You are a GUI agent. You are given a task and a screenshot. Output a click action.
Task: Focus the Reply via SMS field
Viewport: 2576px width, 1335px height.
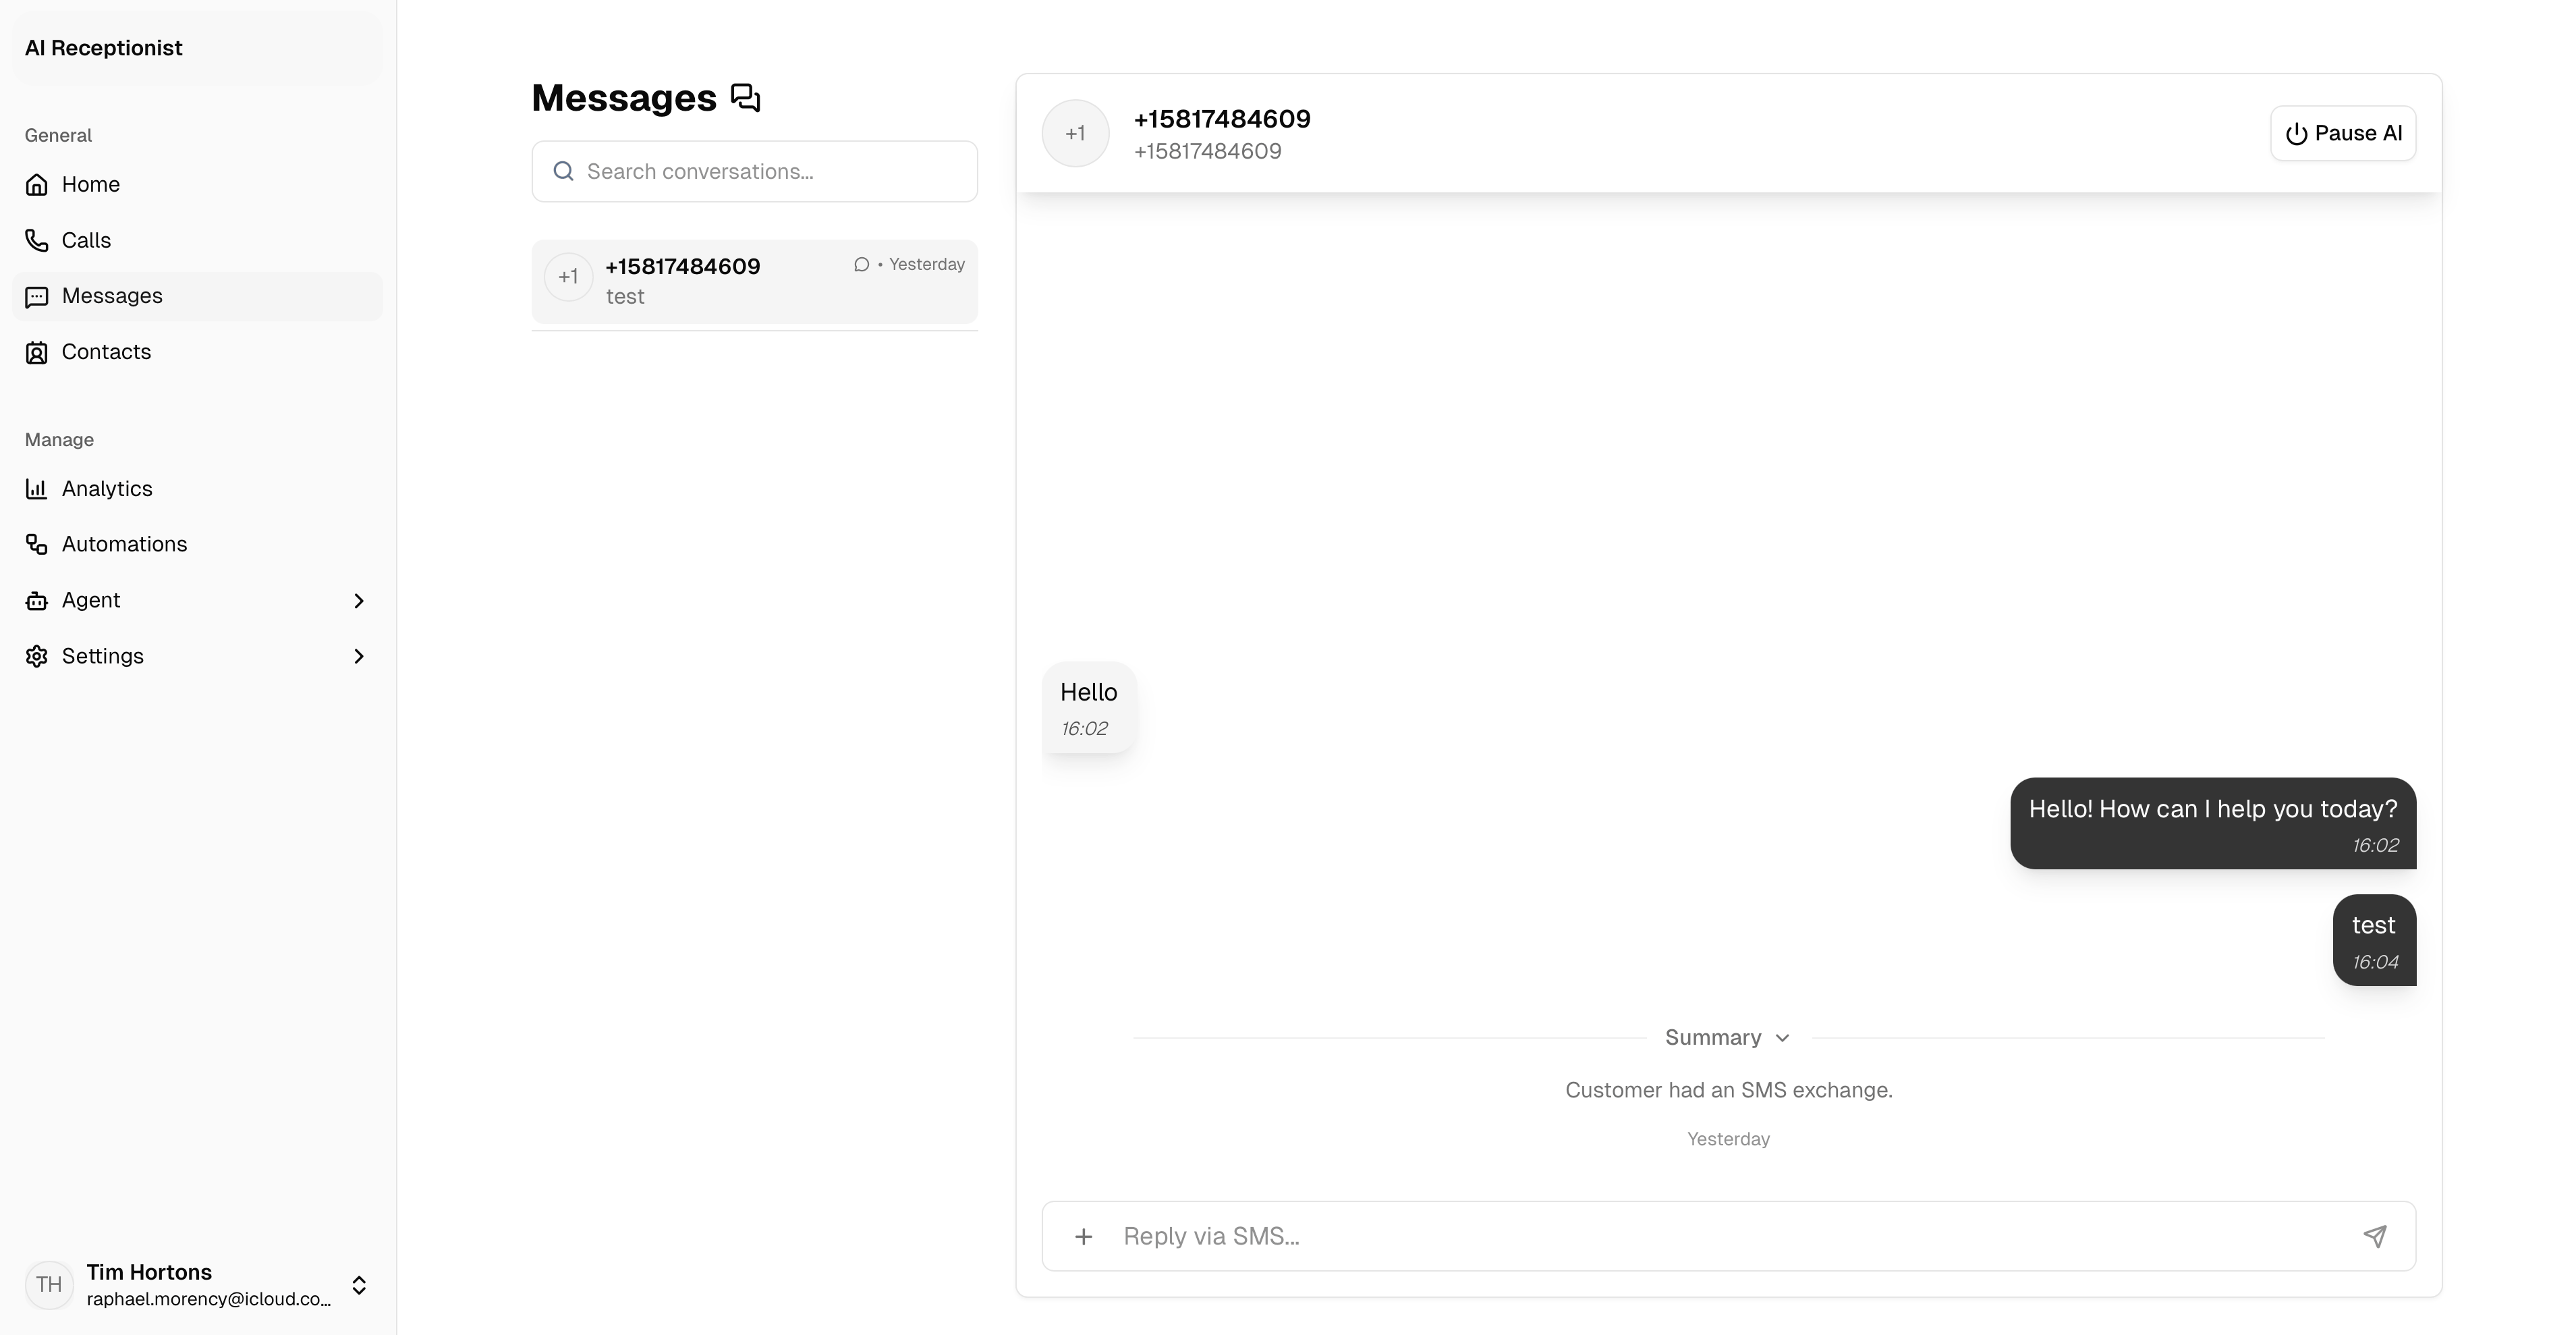pyautogui.click(x=1729, y=1237)
